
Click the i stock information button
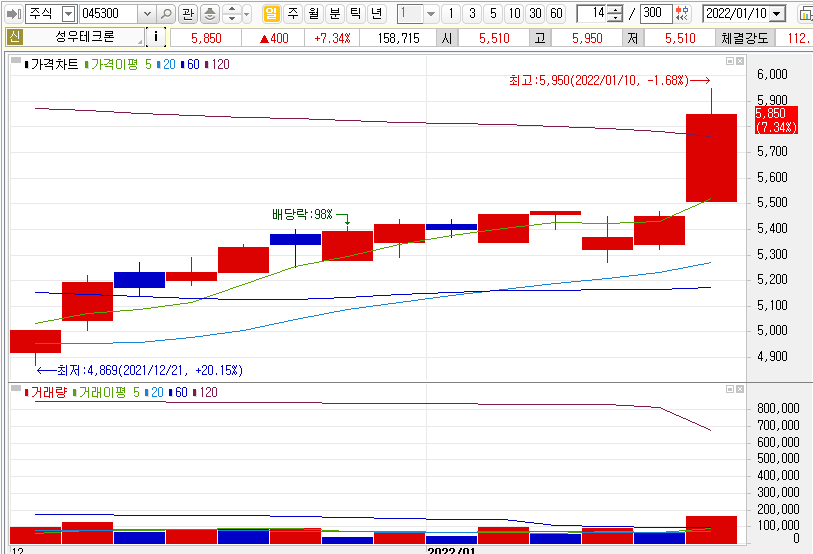click(x=156, y=37)
